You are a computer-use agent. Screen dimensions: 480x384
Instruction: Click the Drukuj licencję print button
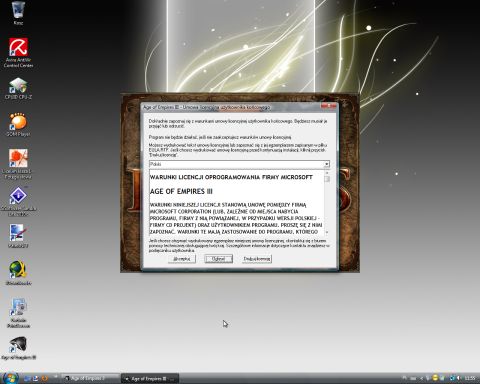[x=257, y=259]
